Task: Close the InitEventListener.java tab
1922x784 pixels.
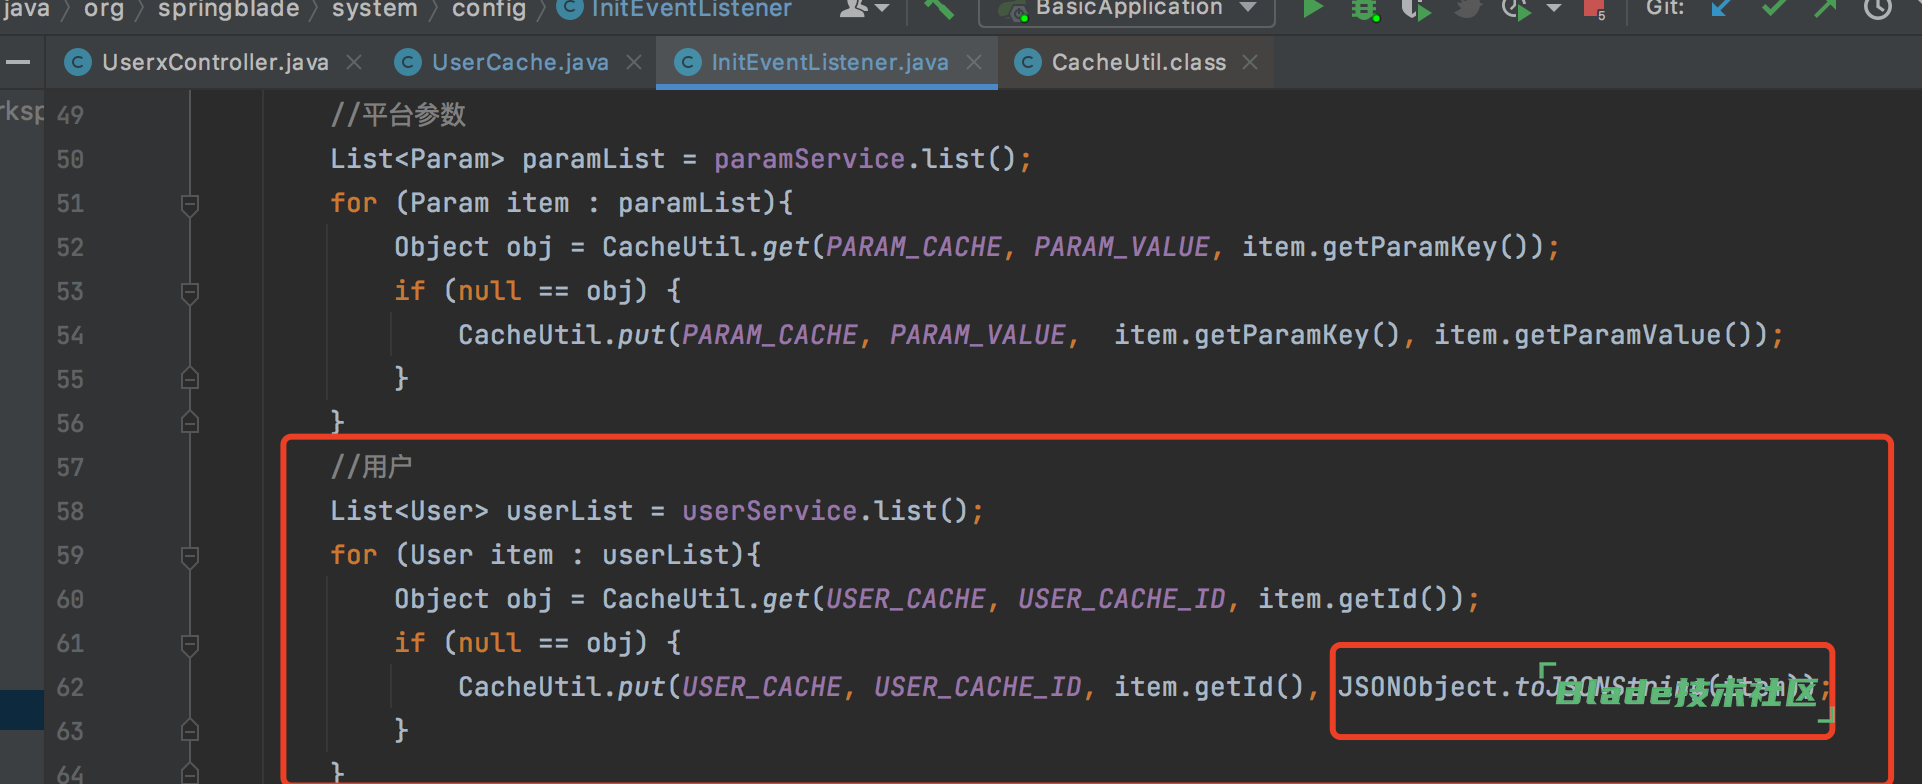Action: 974,62
